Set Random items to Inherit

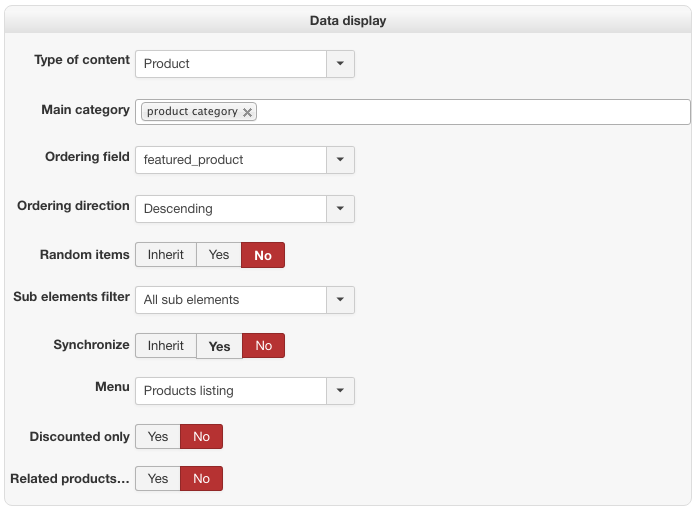pos(166,255)
